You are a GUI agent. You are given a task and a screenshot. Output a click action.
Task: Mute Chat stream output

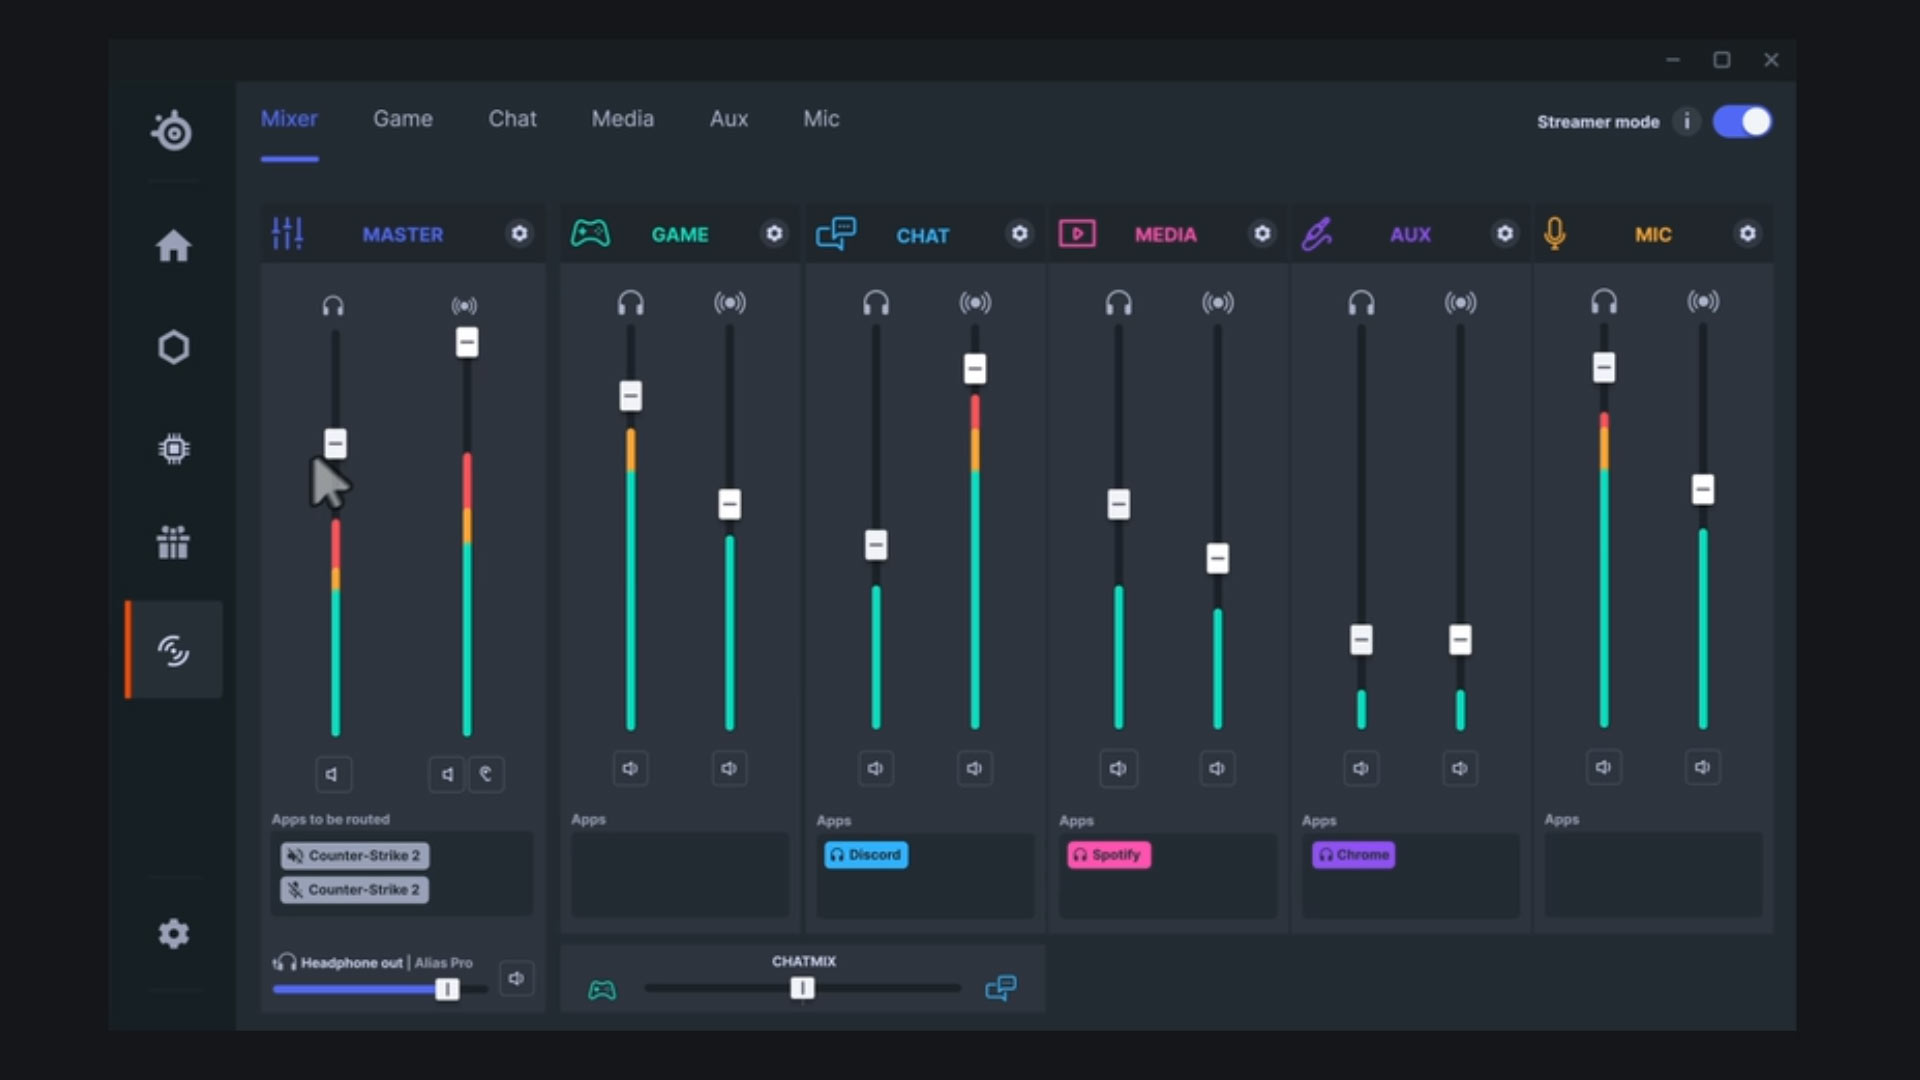click(974, 768)
